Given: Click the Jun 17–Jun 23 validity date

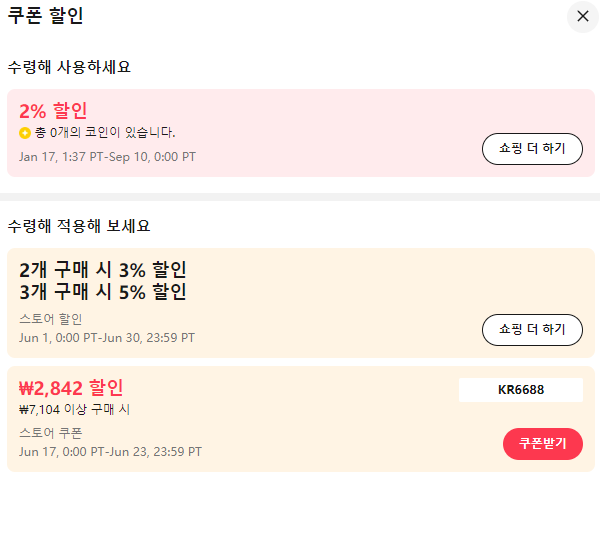Looking at the screenshot, I should (110, 452).
